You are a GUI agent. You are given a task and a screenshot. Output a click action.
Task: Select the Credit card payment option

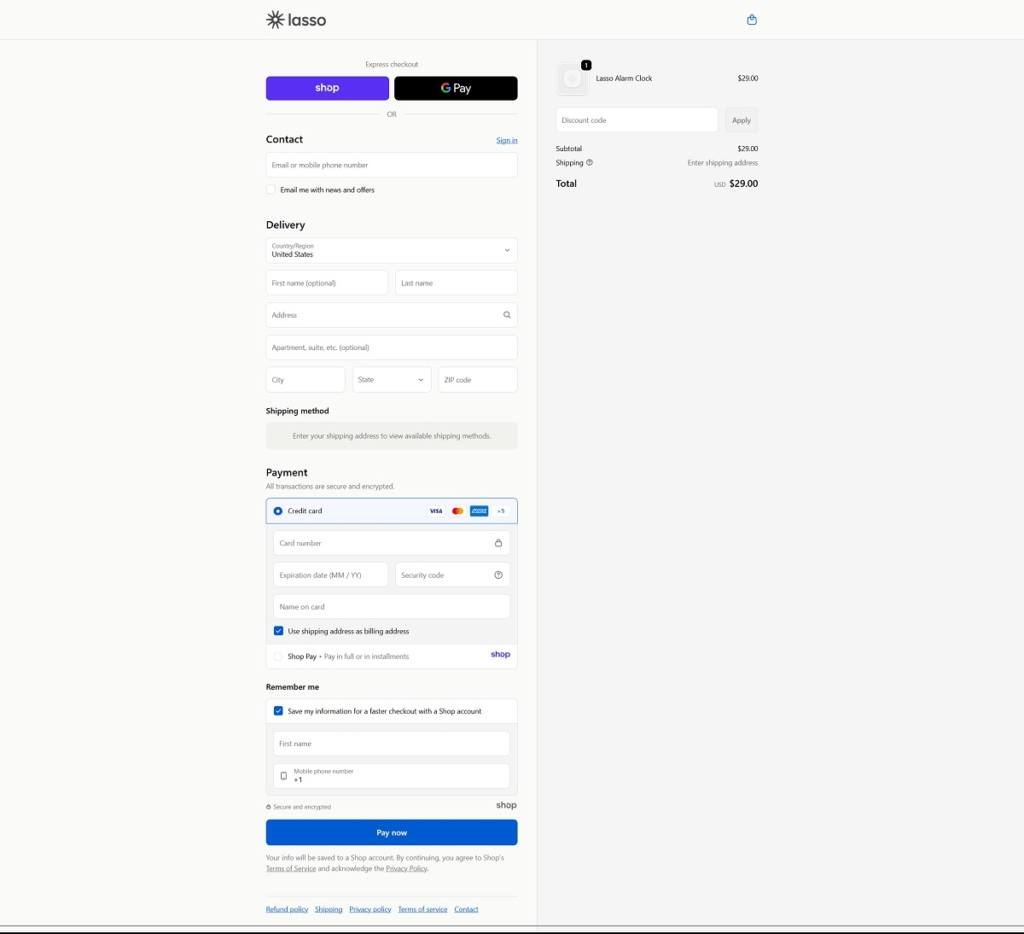[x=278, y=511]
